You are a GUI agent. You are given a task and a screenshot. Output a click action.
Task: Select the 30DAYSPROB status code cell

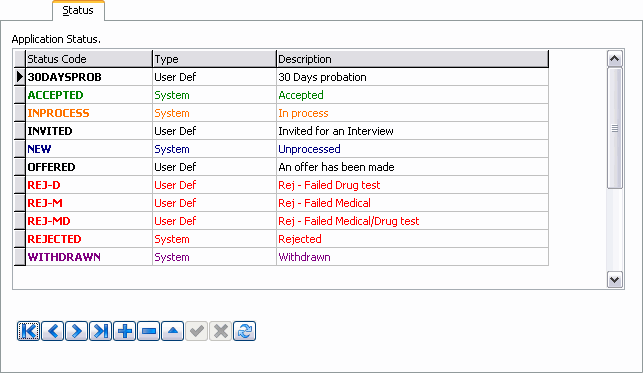point(89,77)
